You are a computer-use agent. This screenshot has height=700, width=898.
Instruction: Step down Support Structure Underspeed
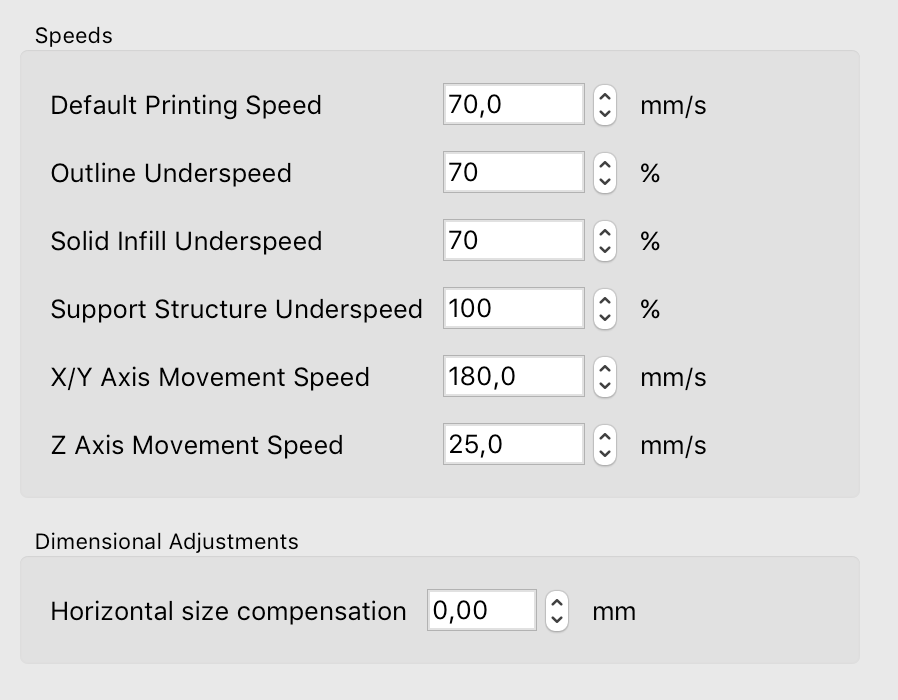(x=604, y=317)
